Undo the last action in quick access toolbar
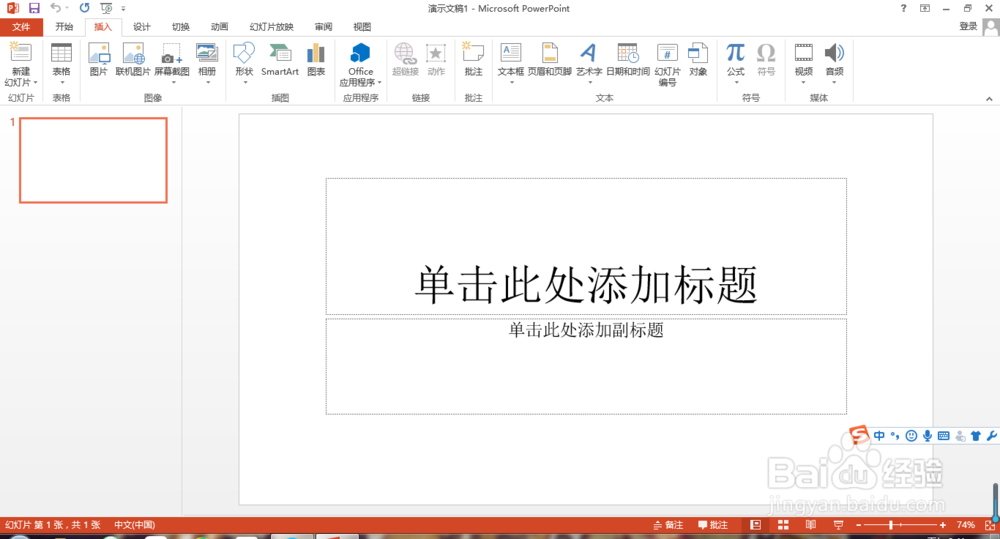This screenshot has width=1000, height=539. pyautogui.click(x=55, y=8)
